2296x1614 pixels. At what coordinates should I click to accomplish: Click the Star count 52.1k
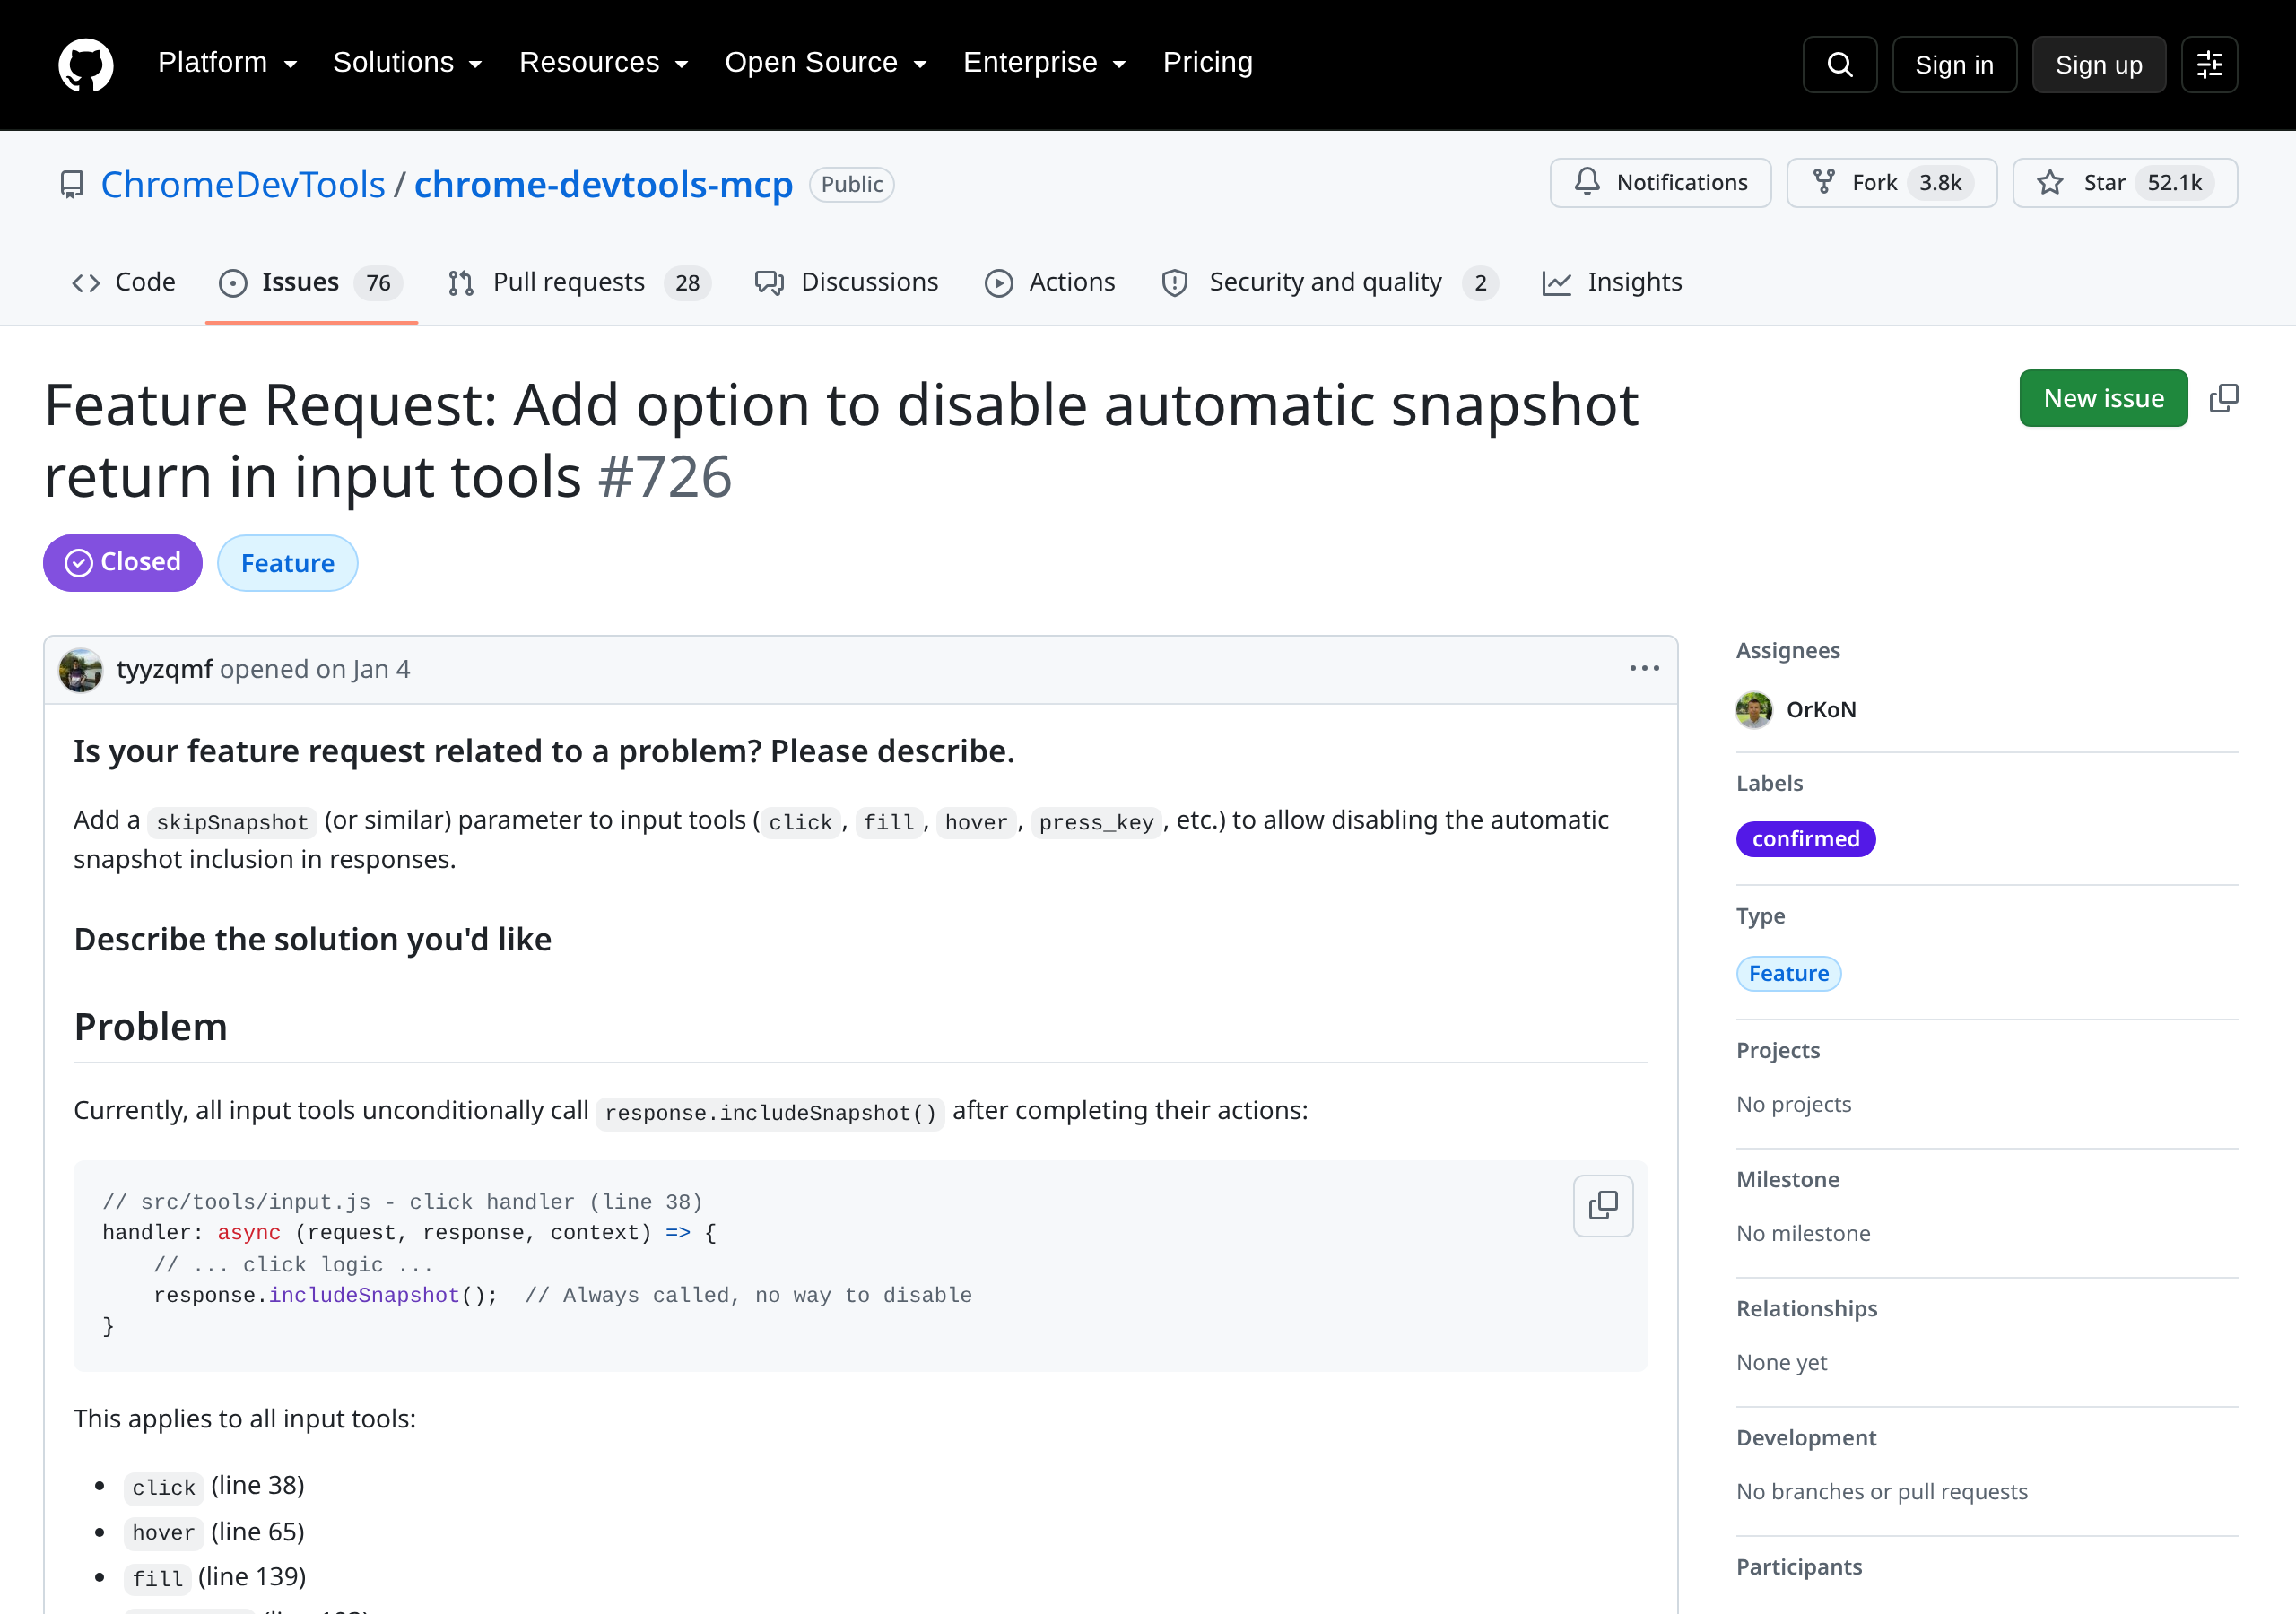tap(2174, 183)
